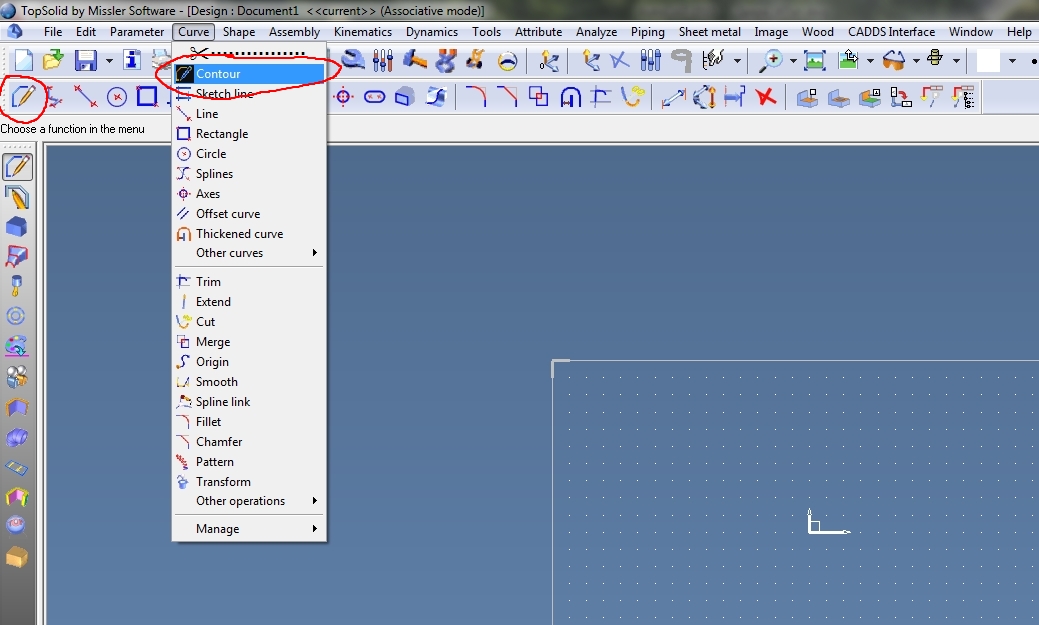This screenshot has width=1039, height=625.
Task: Choose Trim in the Curve menu
Action: pos(249,282)
